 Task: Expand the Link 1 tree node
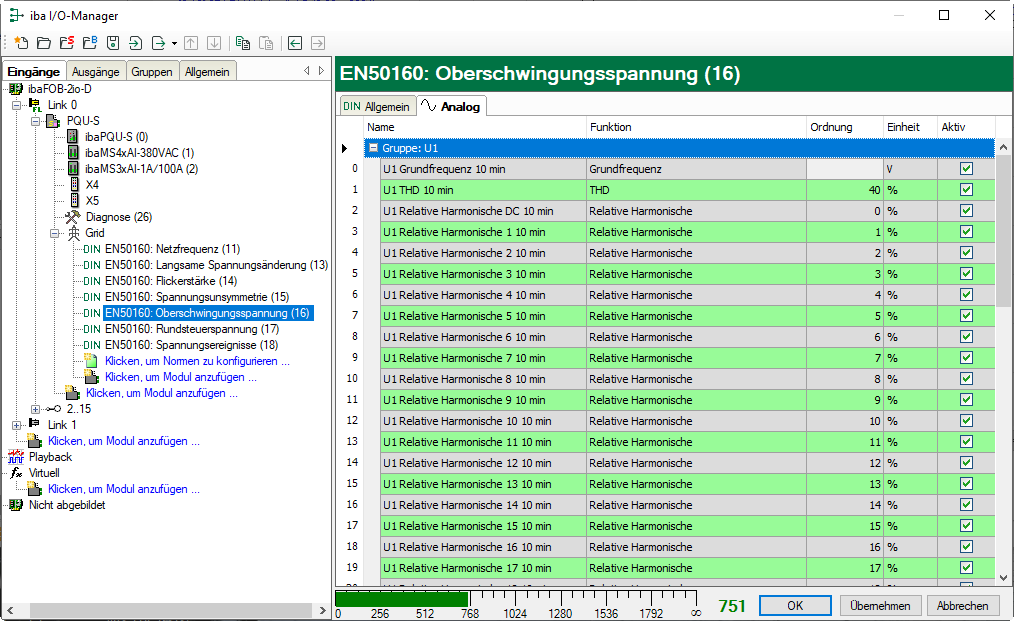pyautogui.click(x=17, y=425)
